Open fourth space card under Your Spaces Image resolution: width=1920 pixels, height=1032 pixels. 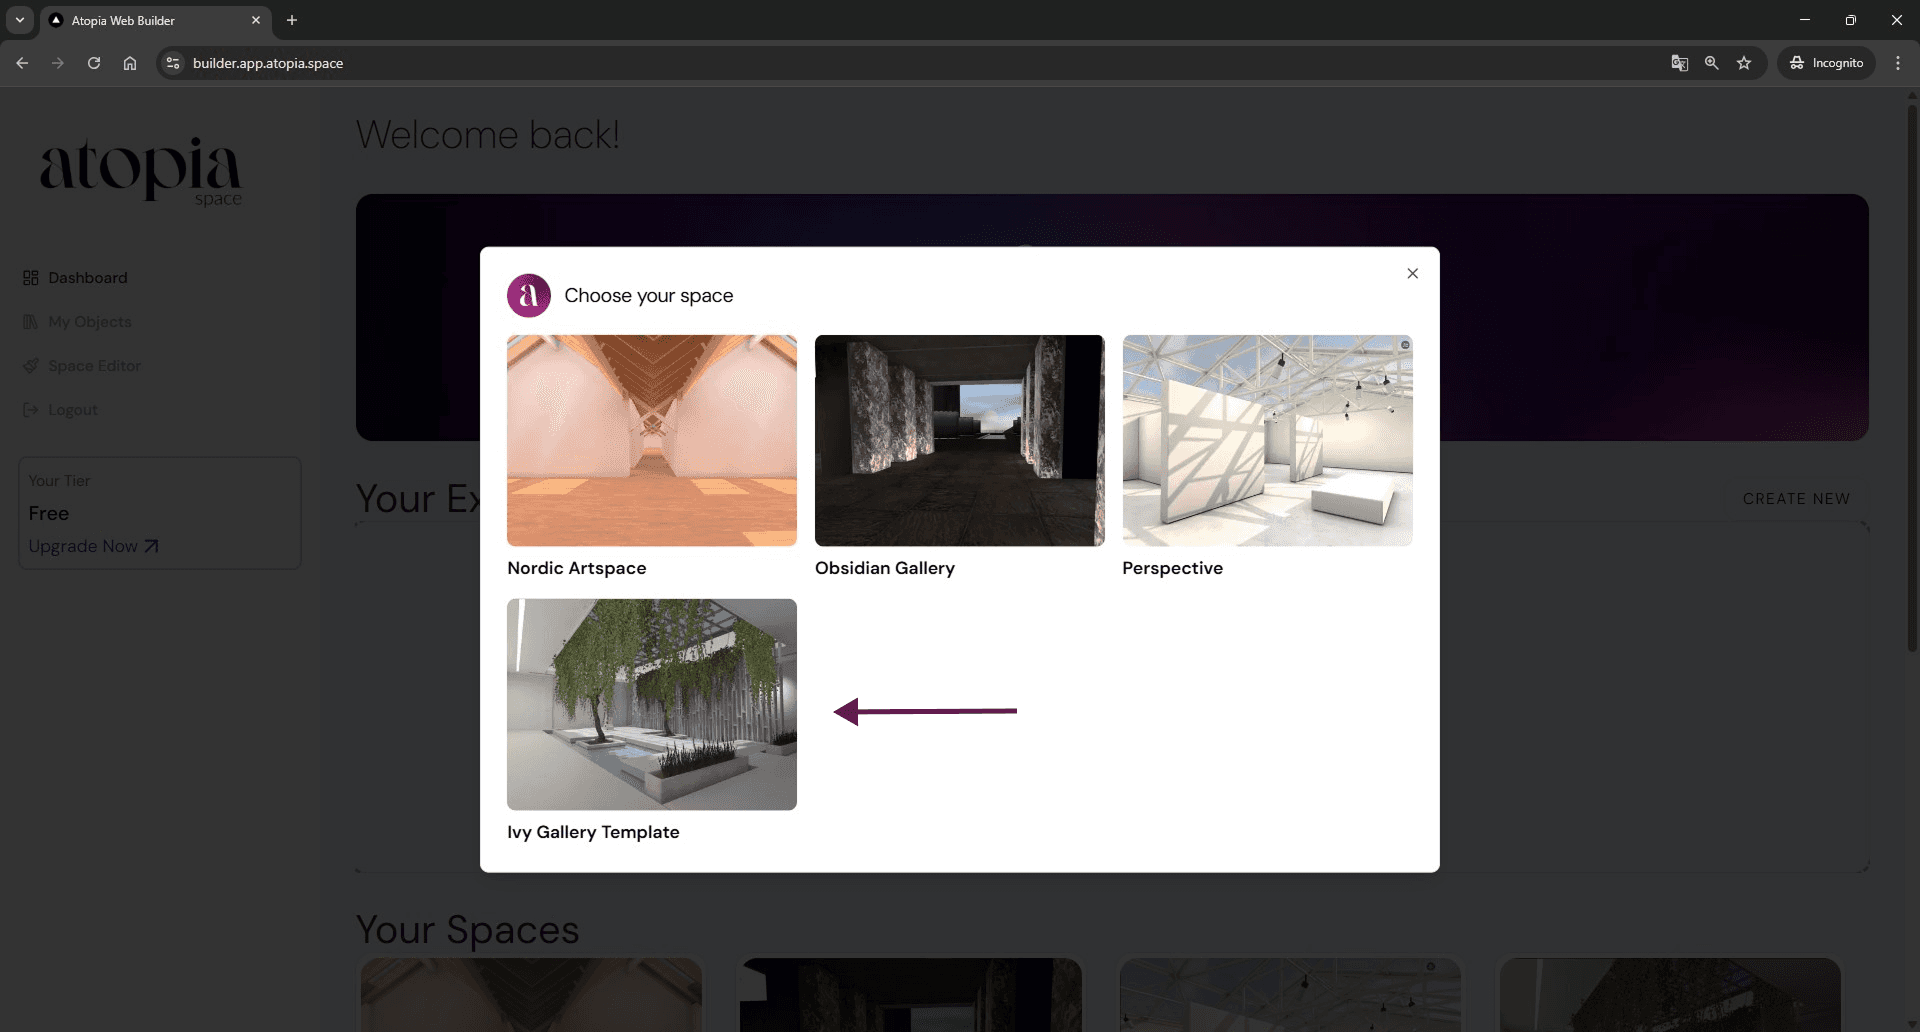(x=1670, y=995)
